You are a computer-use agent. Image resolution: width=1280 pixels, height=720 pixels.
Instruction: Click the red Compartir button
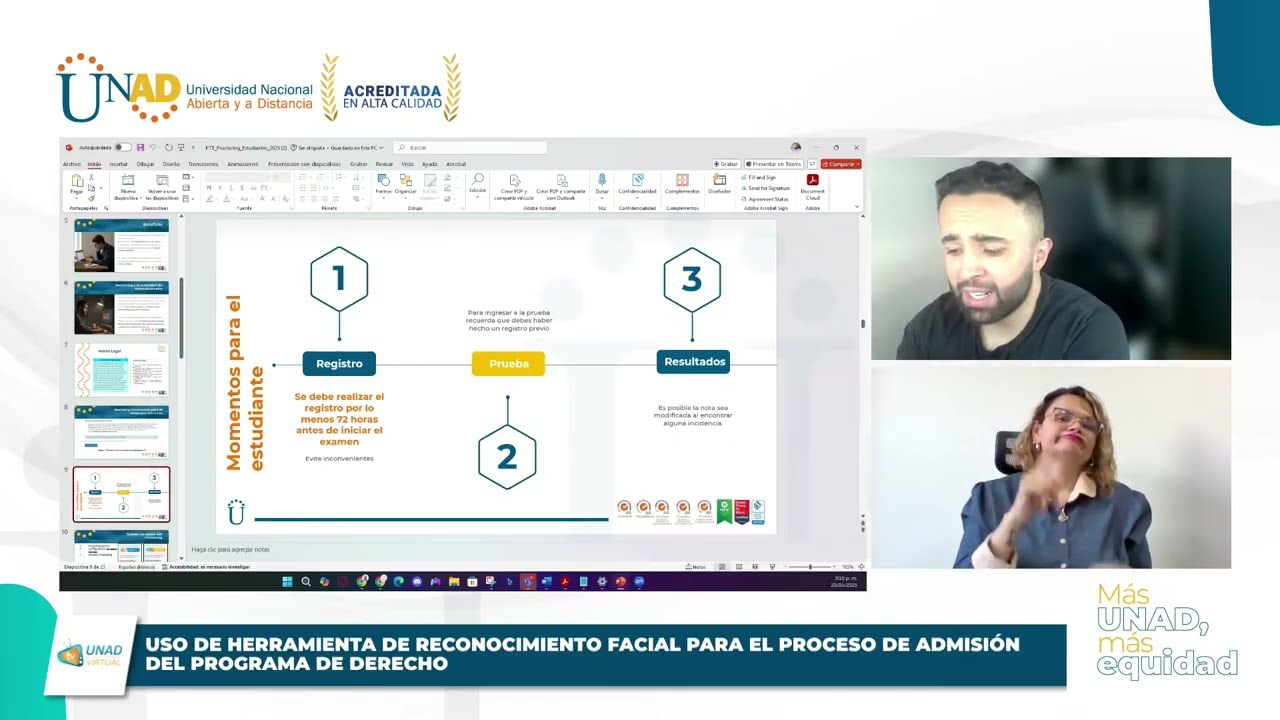point(840,164)
